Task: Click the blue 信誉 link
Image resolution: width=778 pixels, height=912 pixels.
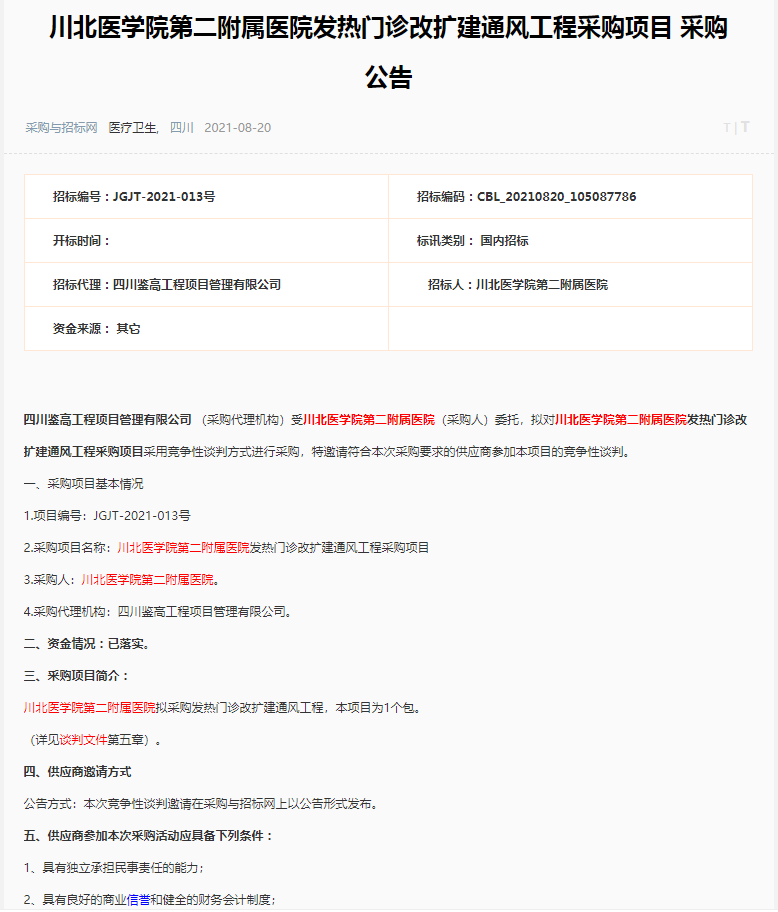Action: tap(138, 900)
